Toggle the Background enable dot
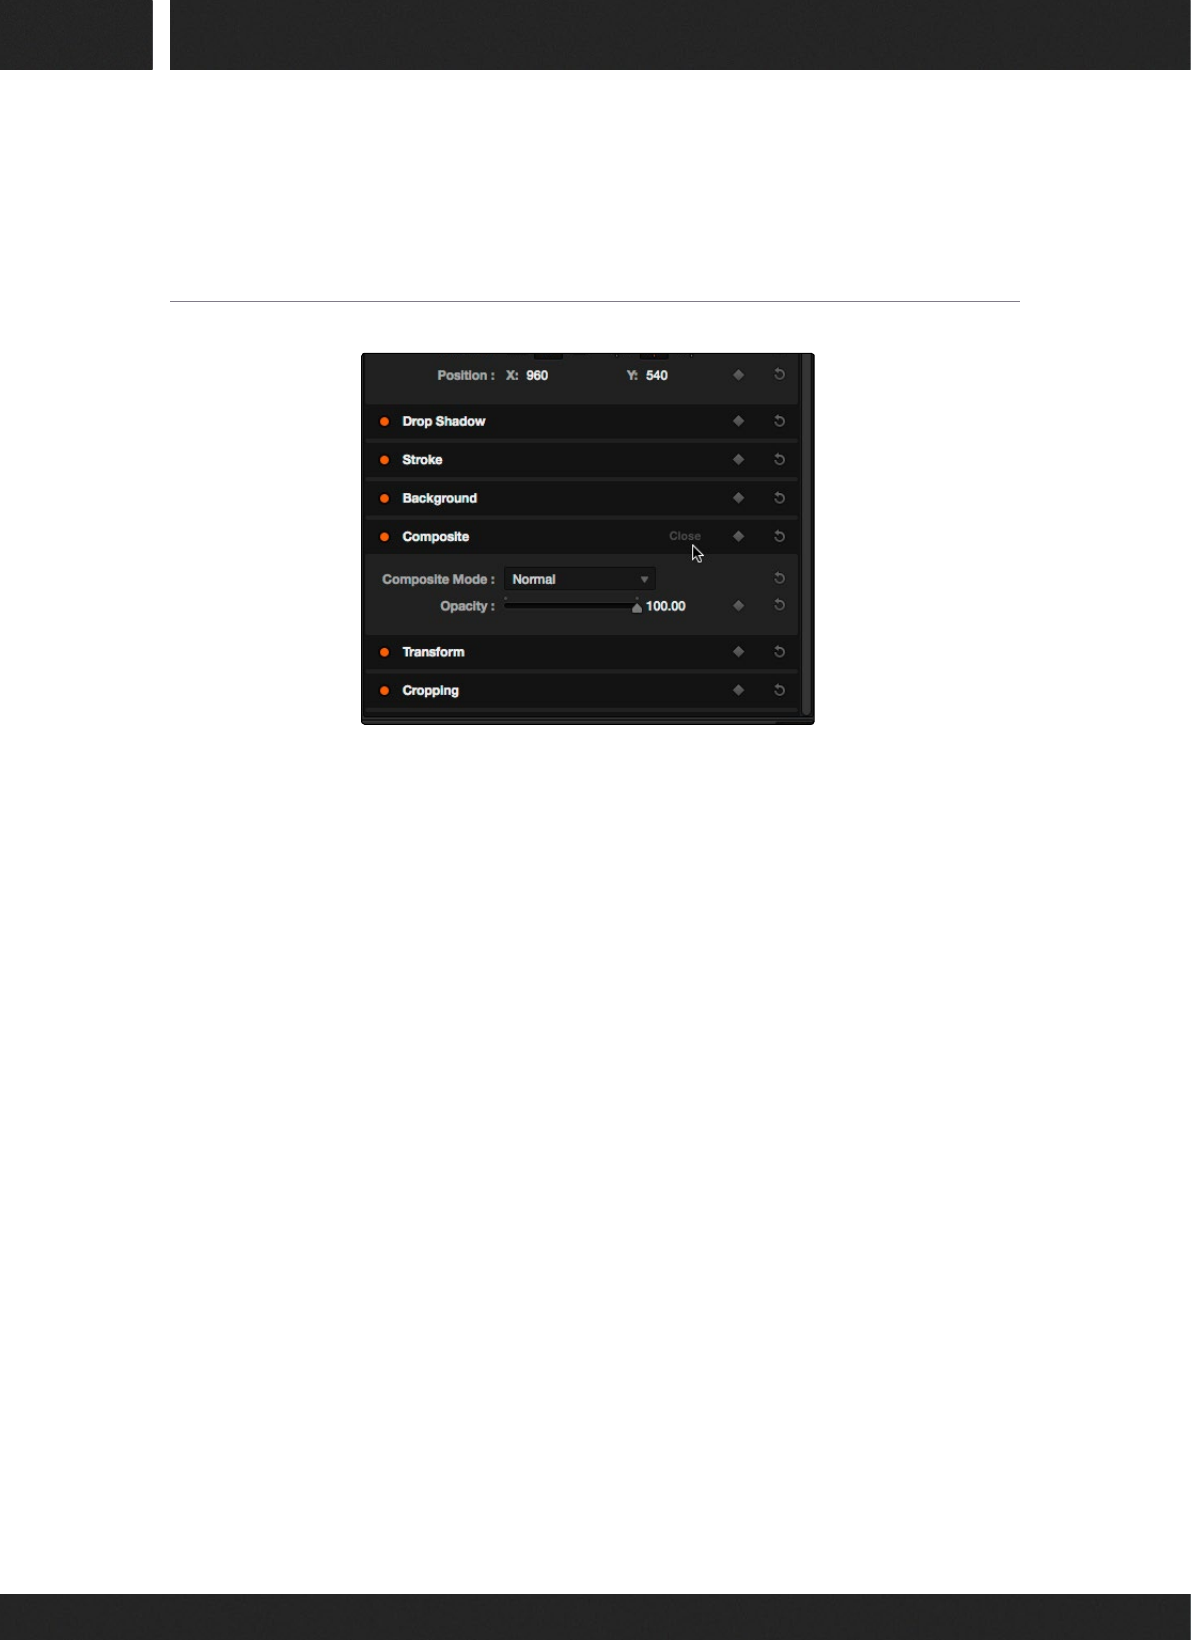Screen dimensions: 1191x1640 [x=384, y=498]
